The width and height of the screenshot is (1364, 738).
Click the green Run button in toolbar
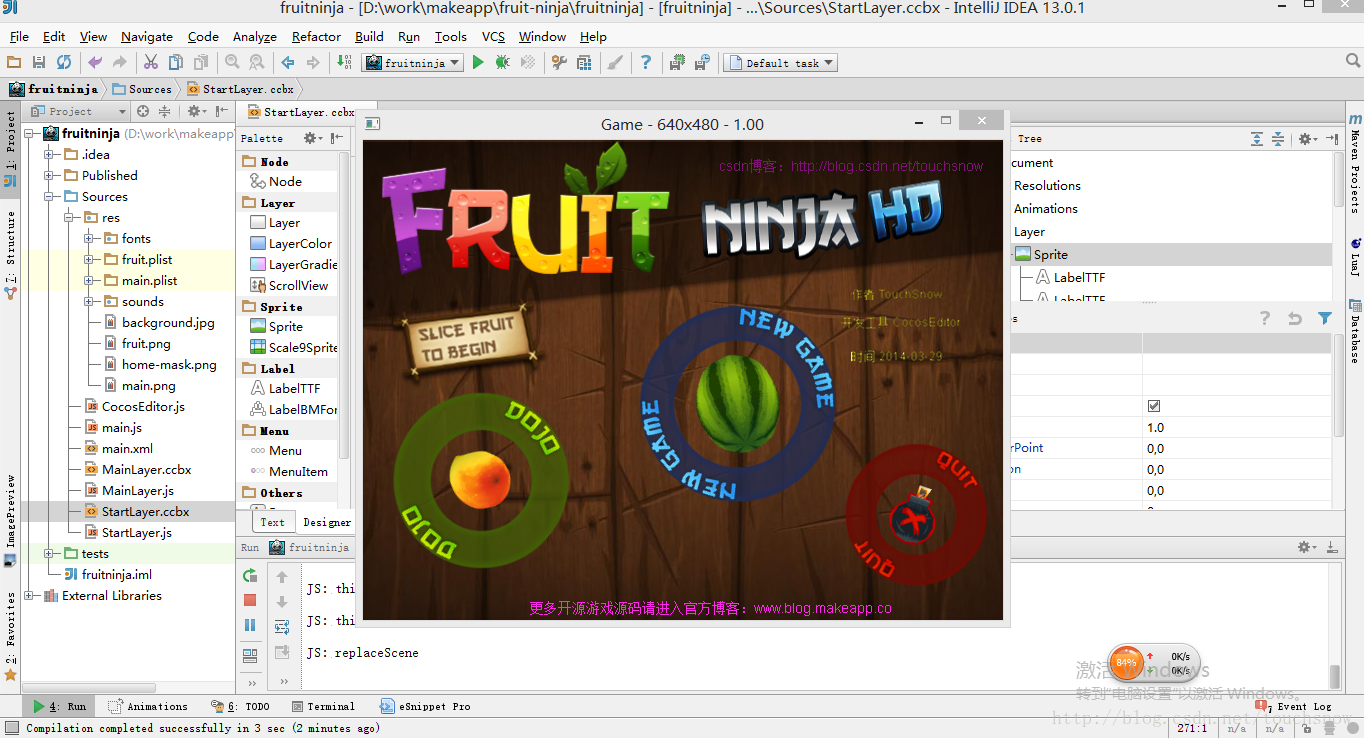click(x=478, y=63)
